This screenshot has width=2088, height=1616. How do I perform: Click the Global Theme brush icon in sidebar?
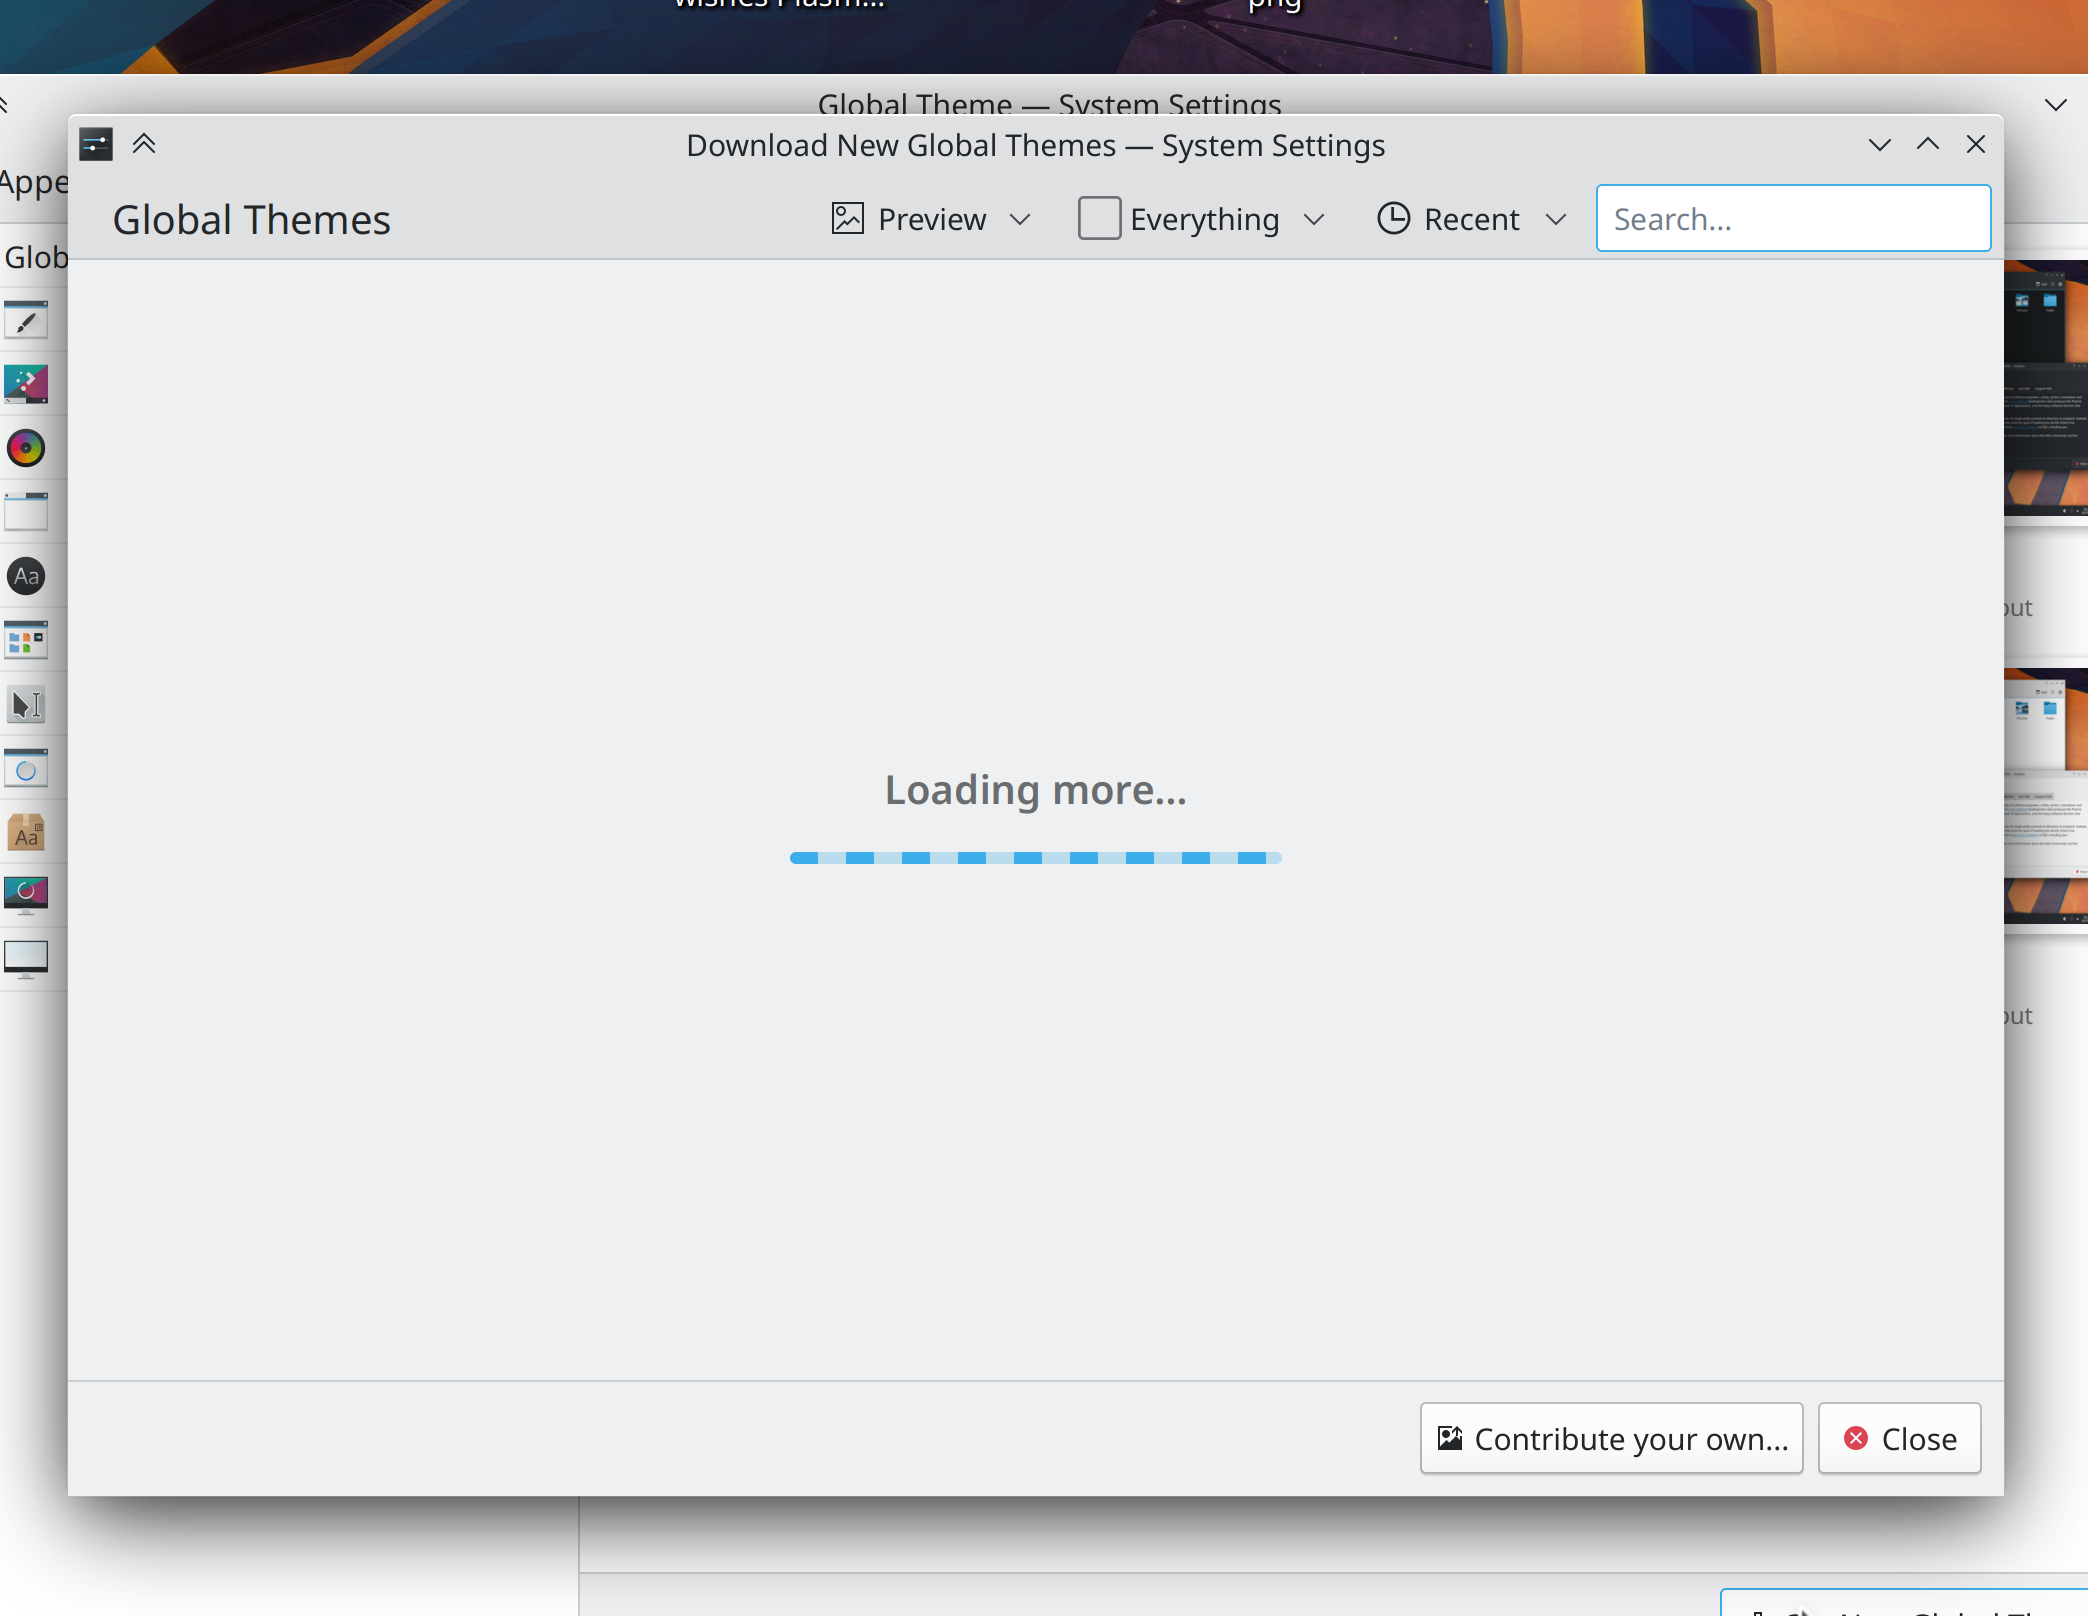tap(26, 320)
